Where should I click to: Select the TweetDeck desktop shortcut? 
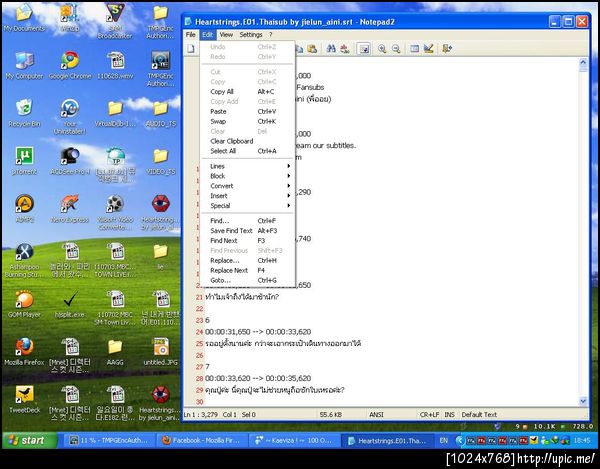click(x=24, y=399)
